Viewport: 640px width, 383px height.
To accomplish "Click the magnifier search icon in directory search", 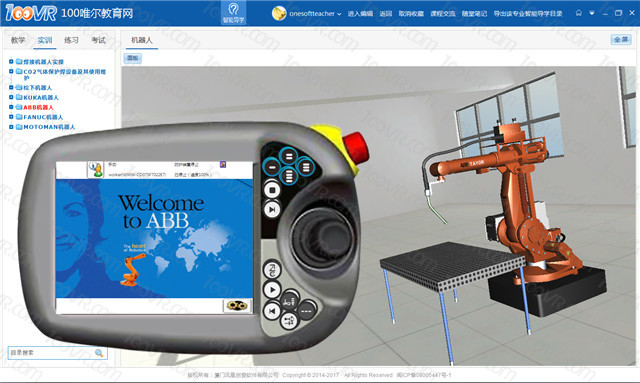I will [99, 353].
